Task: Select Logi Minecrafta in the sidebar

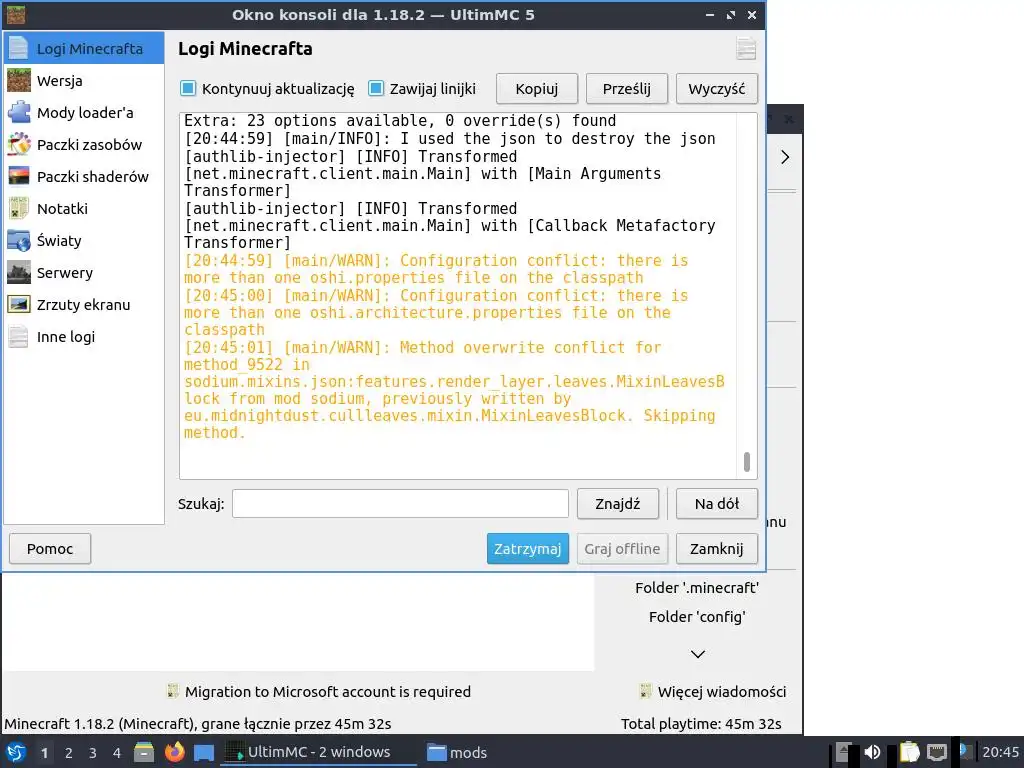Action: (84, 48)
